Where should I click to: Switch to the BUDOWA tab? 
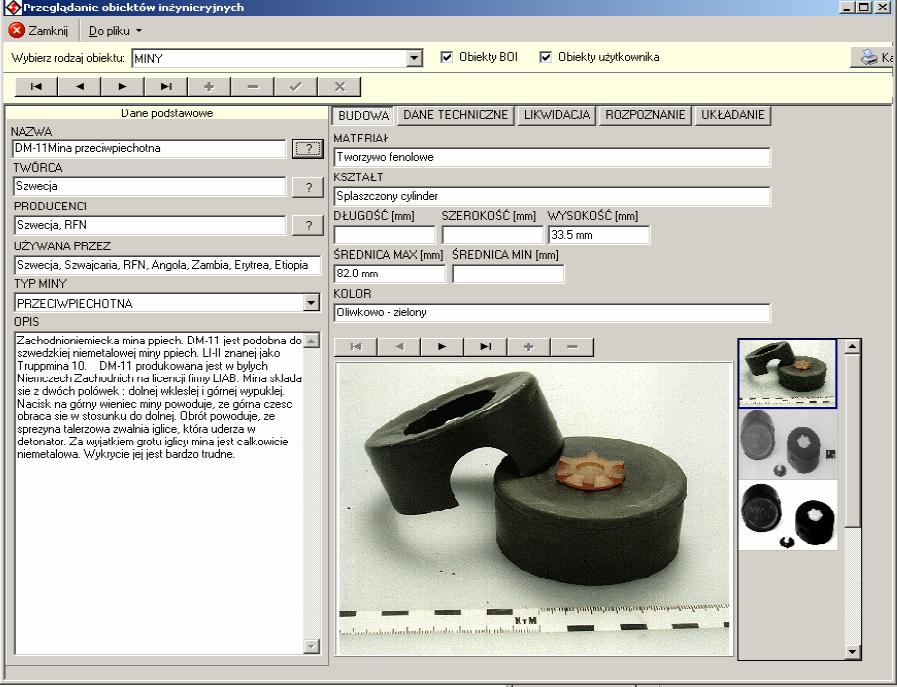click(363, 116)
